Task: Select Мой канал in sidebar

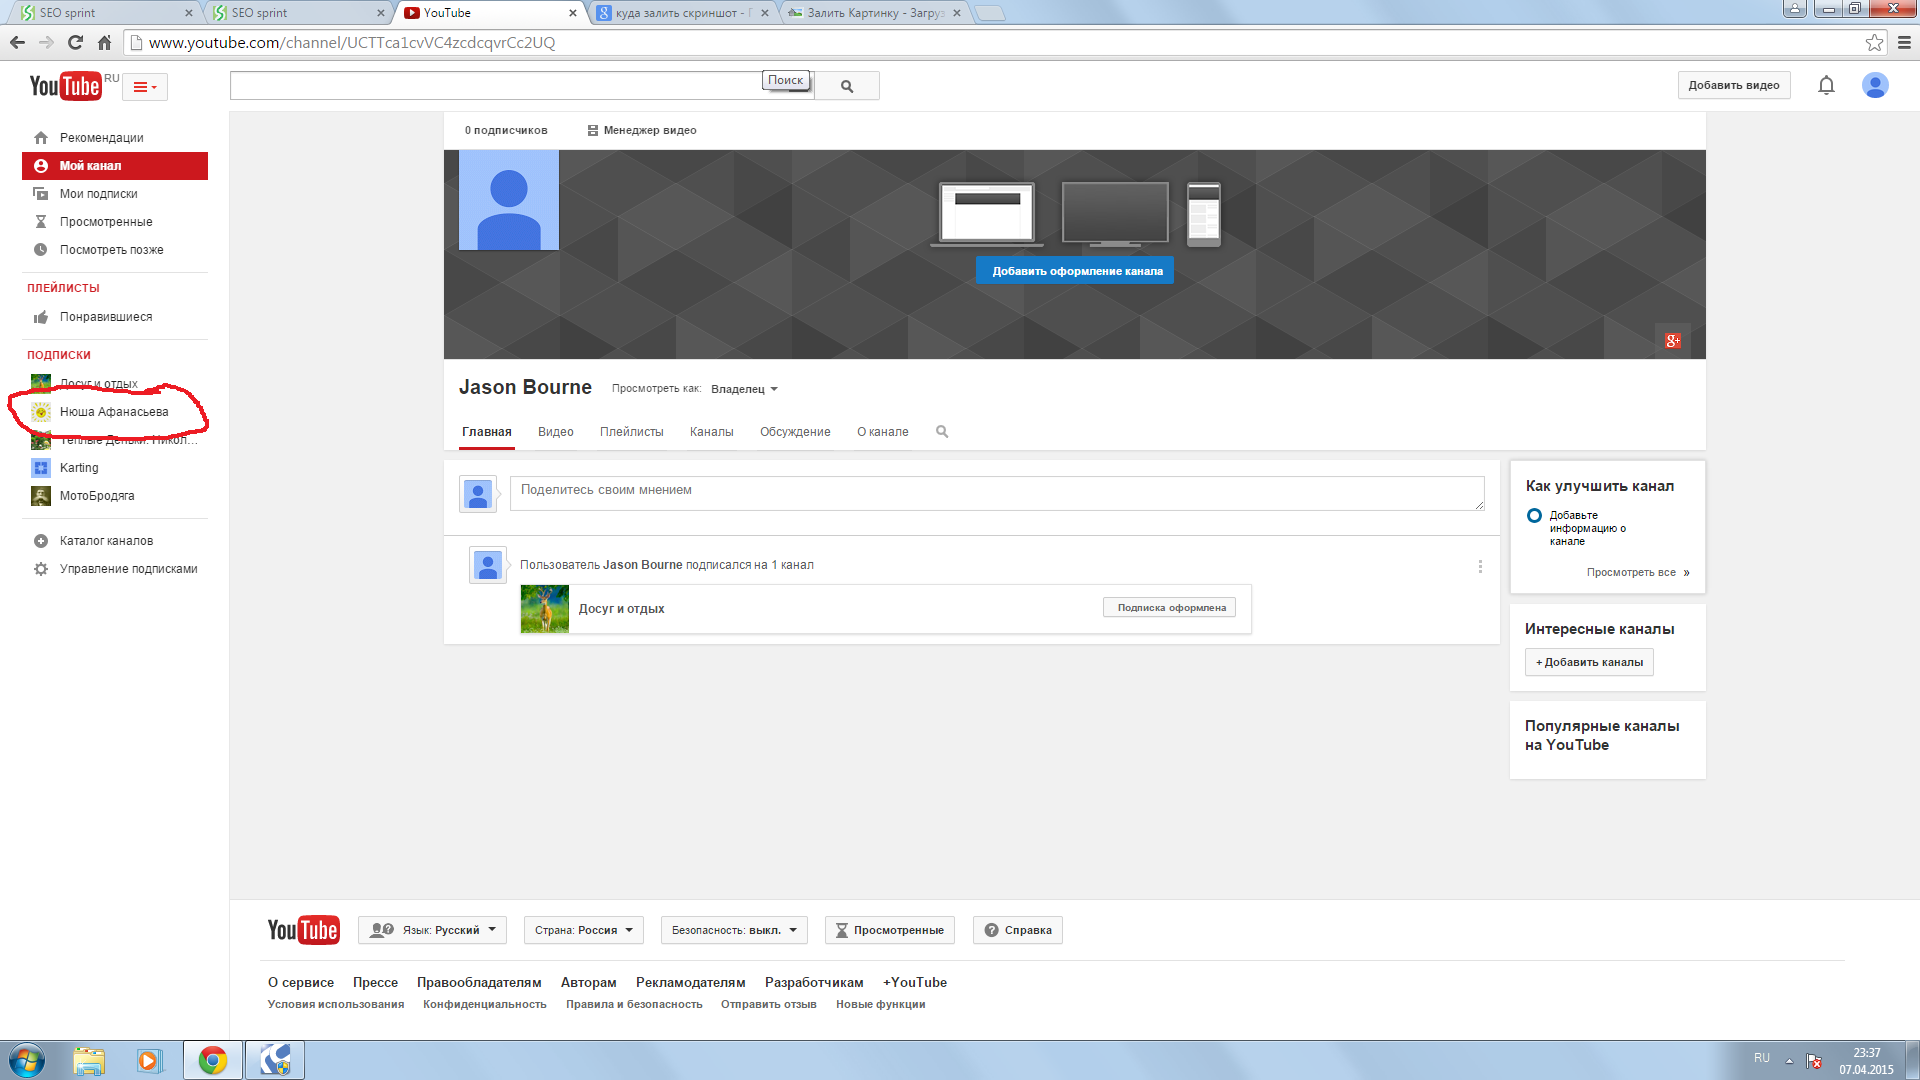Action: click(115, 166)
